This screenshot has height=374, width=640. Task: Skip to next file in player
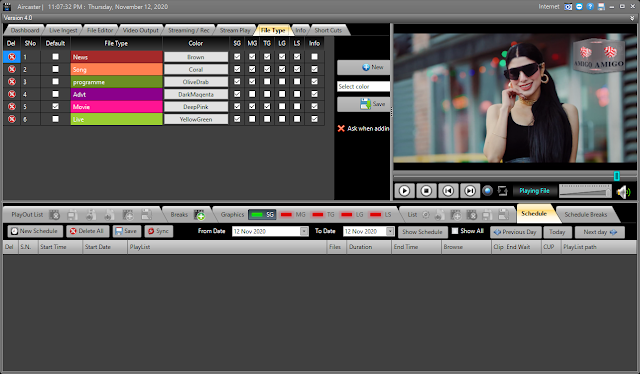tap(470, 191)
